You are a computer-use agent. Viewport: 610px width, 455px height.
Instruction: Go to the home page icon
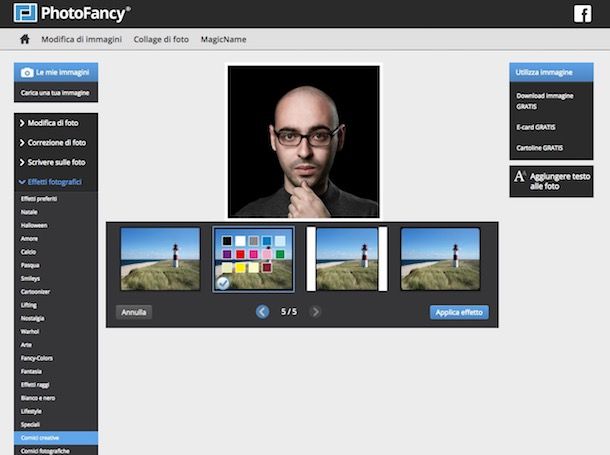coord(25,39)
